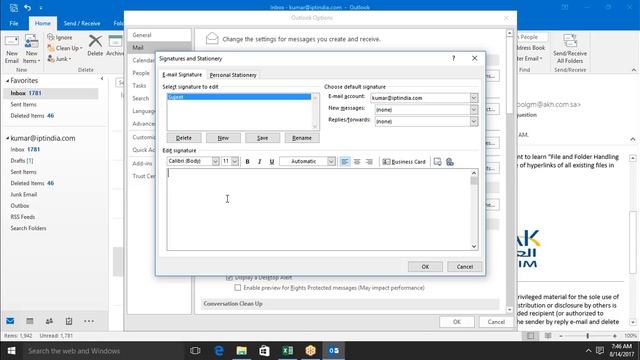Open RSS Feeds folder
The image size is (640, 360).
(22, 217)
